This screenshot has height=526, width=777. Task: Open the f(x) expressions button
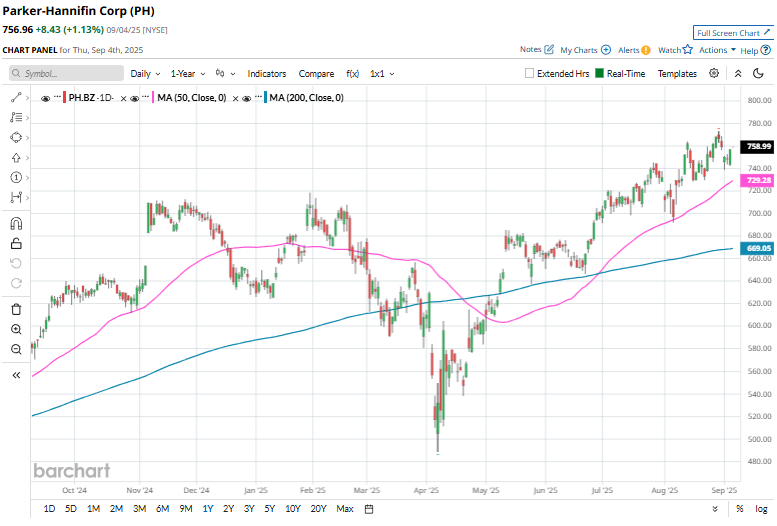click(x=352, y=73)
